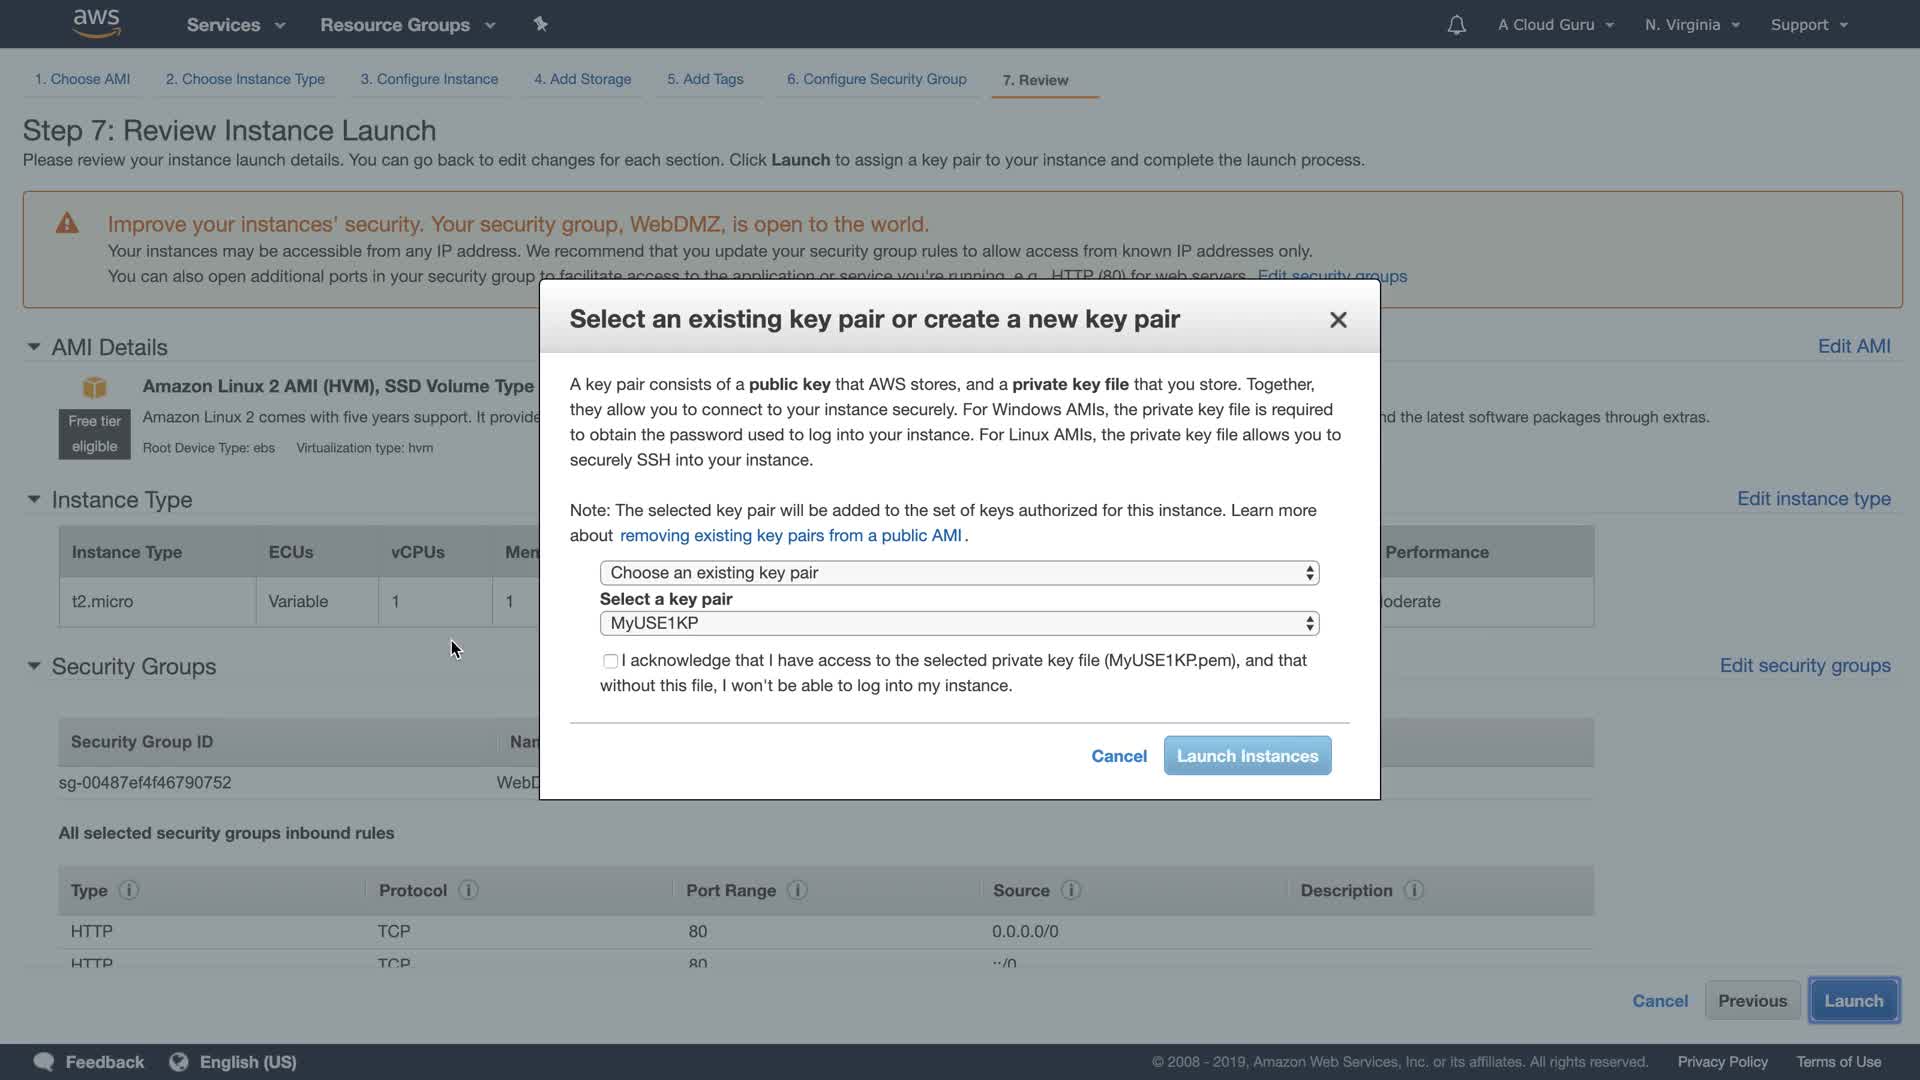The width and height of the screenshot is (1920, 1080).
Task: Open removing existing key pairs link
Action: coord(790,536)
